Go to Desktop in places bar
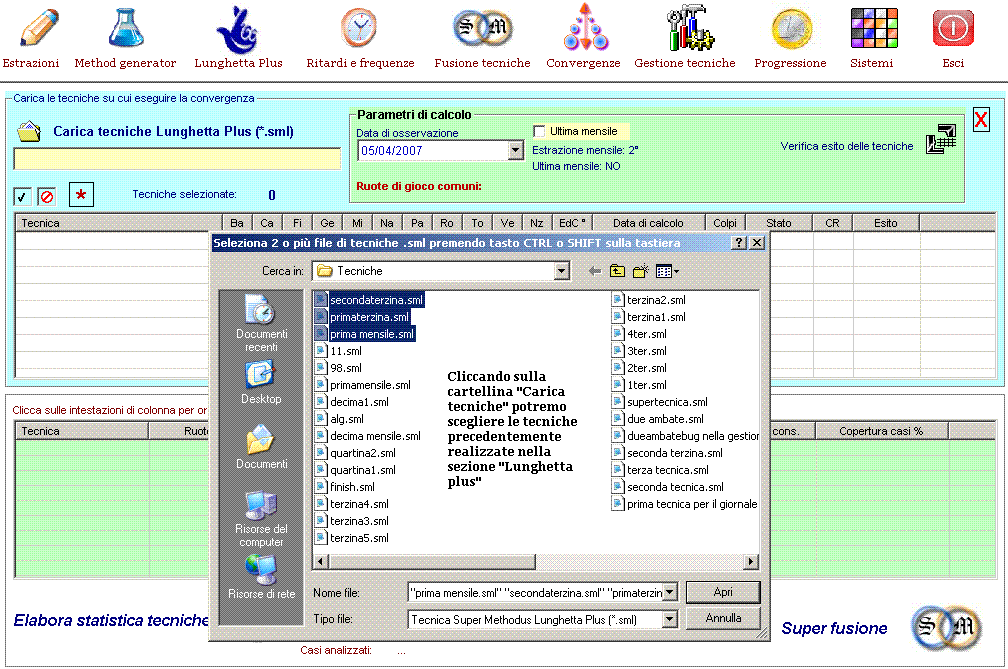 click(x=261, y=382)
